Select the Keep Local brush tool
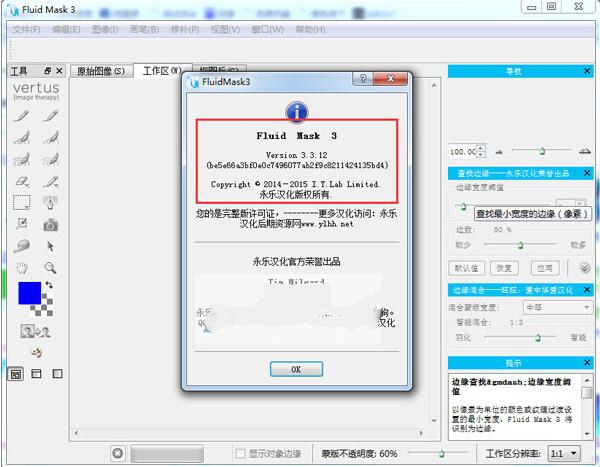 (22, 137)
